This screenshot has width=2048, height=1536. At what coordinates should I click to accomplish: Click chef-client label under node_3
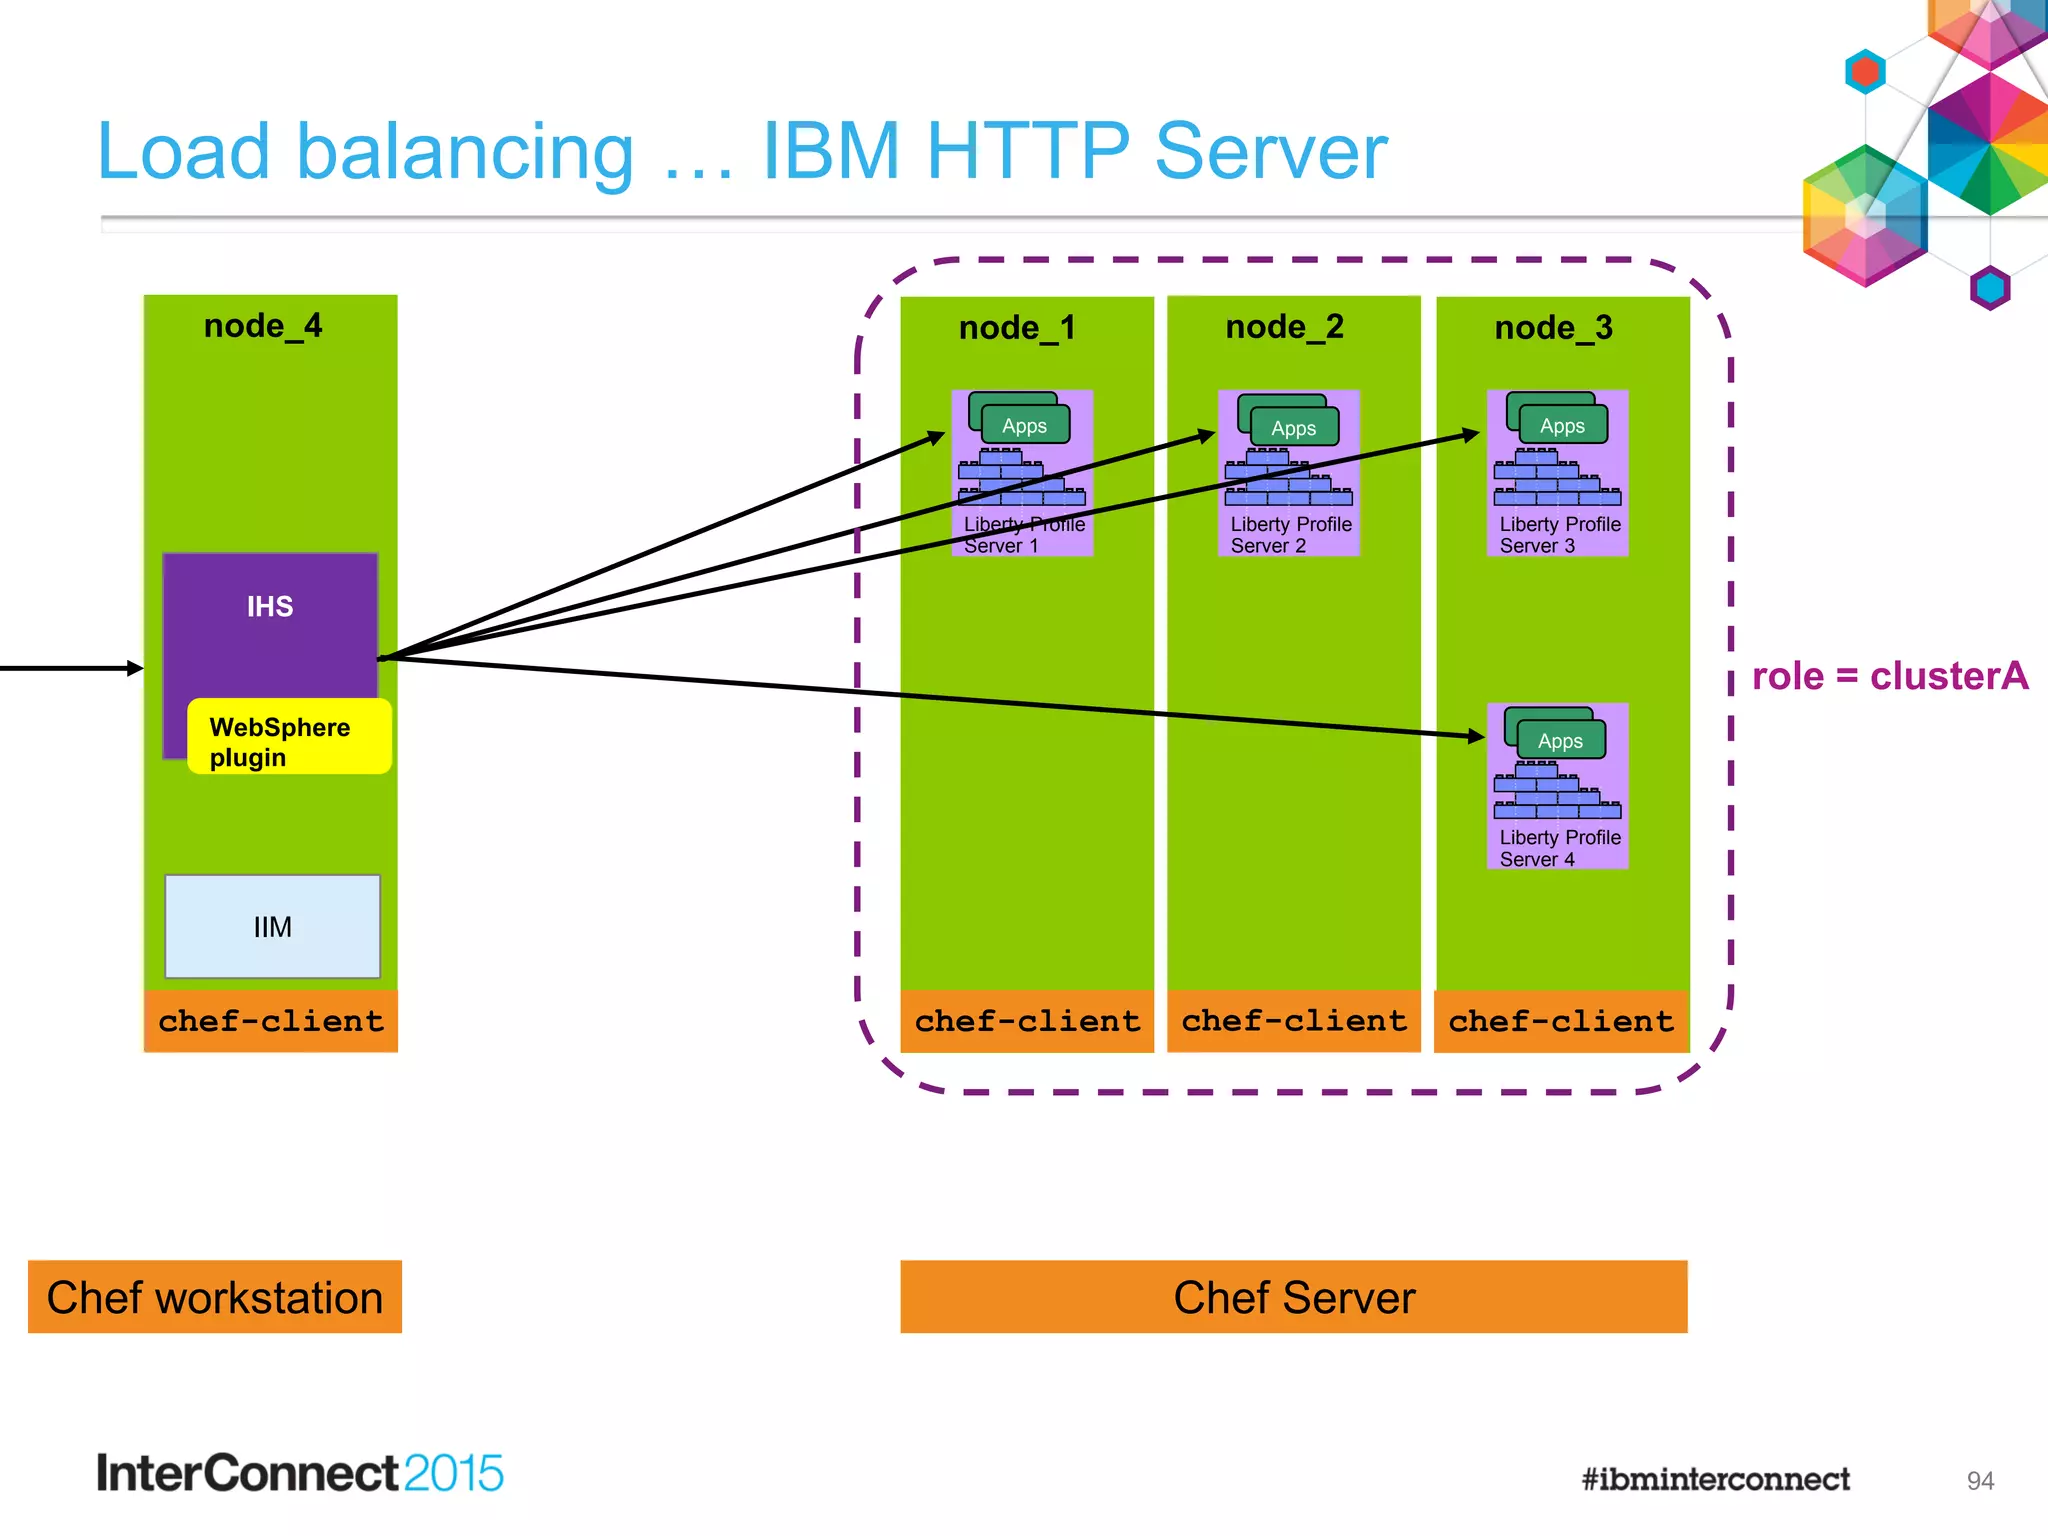[x=1561, y=1021]
